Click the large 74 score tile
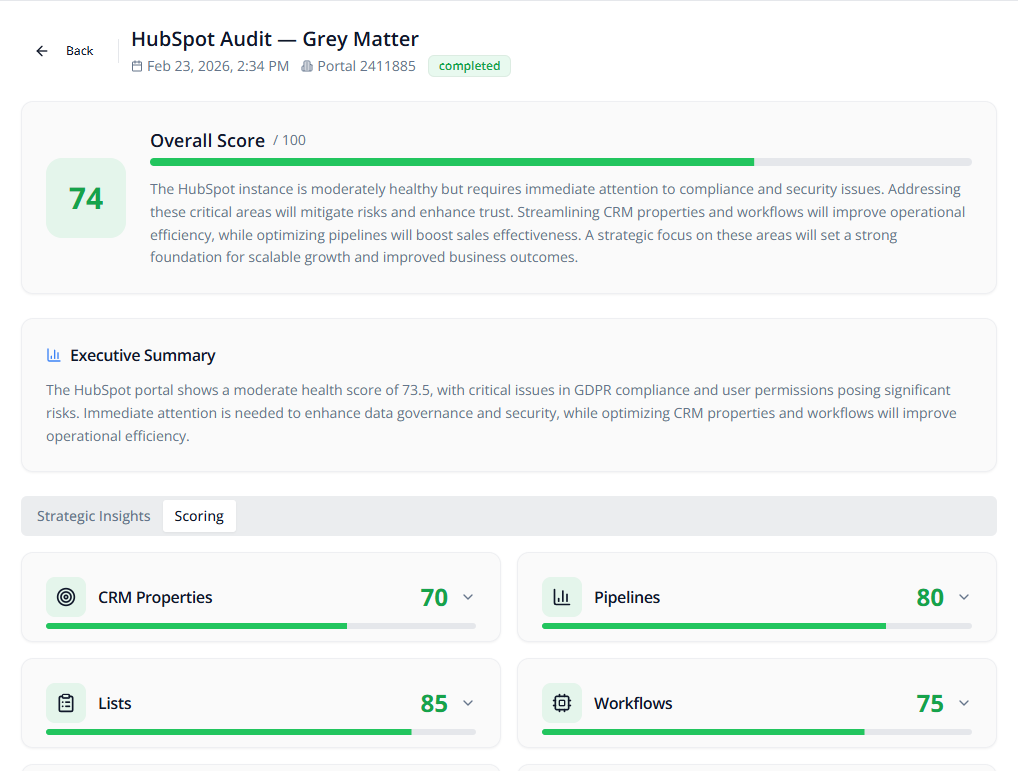The image size is (1018, 771). point(86,198)
